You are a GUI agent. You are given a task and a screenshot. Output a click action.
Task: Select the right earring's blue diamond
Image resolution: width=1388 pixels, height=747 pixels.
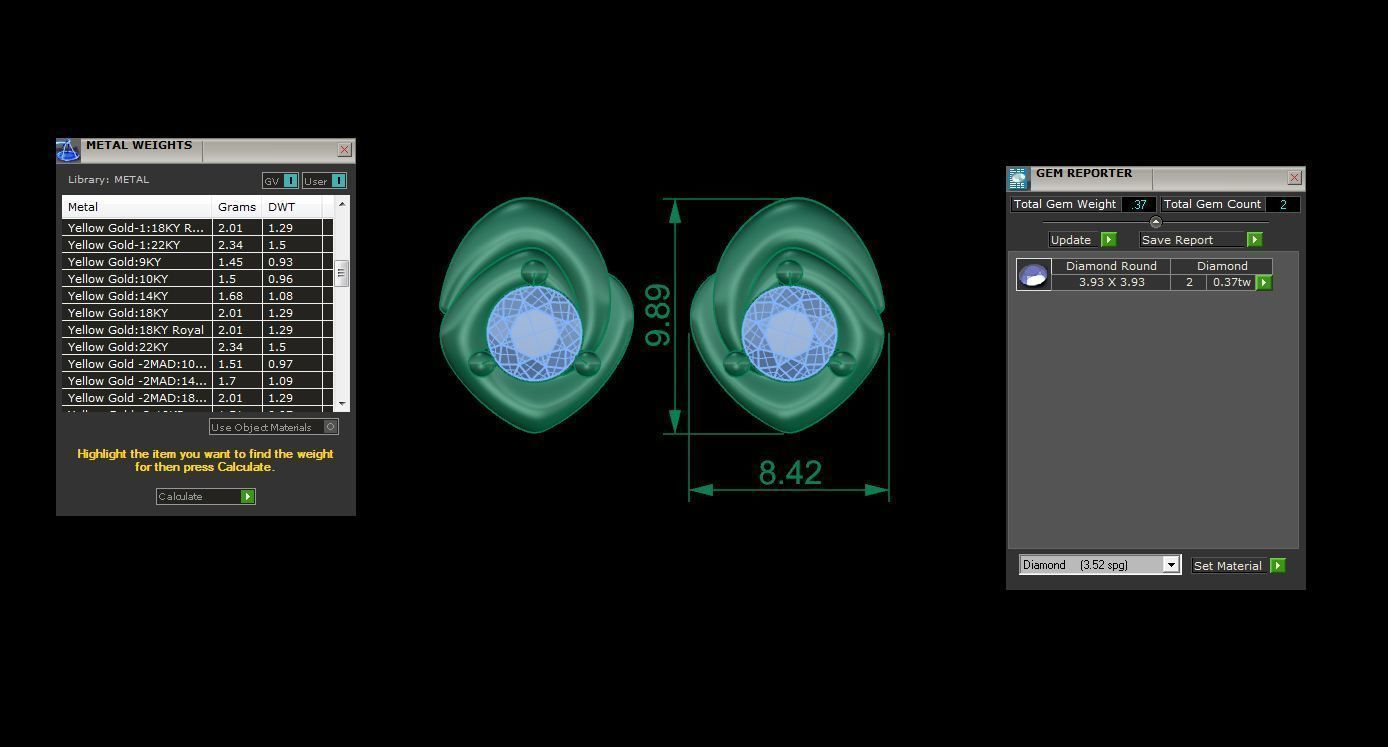(789, 333)
